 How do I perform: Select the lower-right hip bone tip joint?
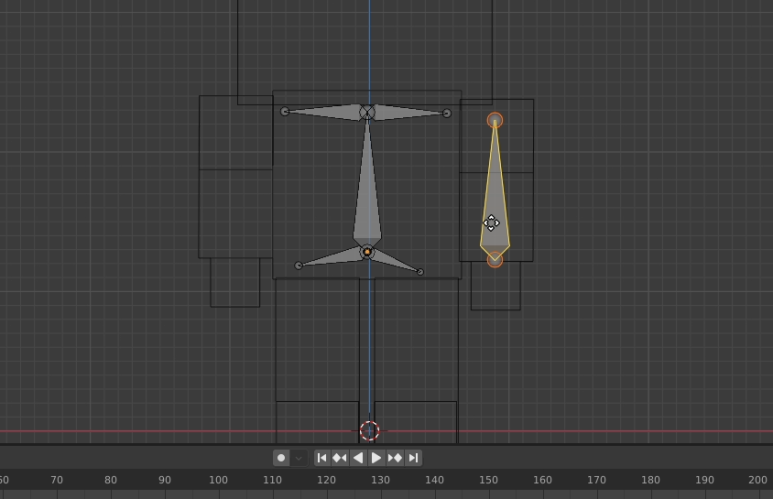(x=421, y=272)
